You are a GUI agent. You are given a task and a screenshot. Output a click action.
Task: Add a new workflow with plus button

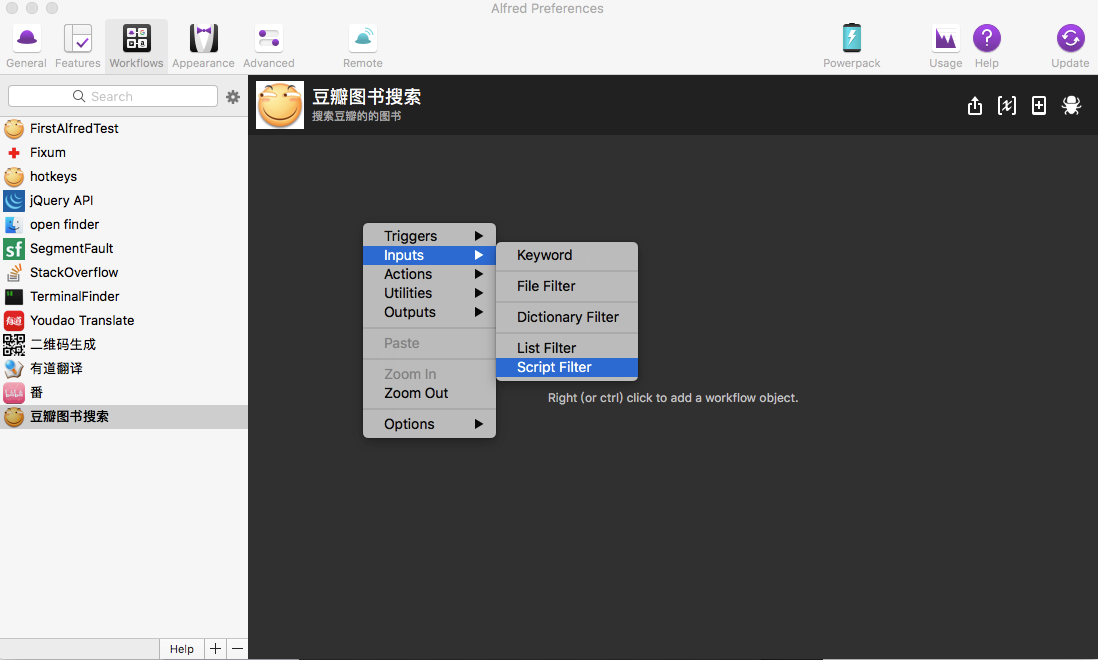pos(215,649)
